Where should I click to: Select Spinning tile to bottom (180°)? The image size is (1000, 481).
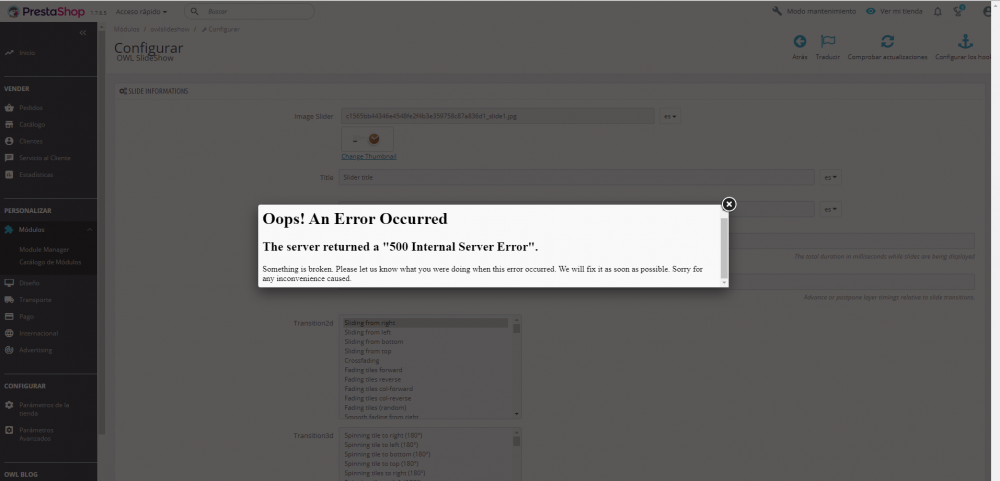425,454
